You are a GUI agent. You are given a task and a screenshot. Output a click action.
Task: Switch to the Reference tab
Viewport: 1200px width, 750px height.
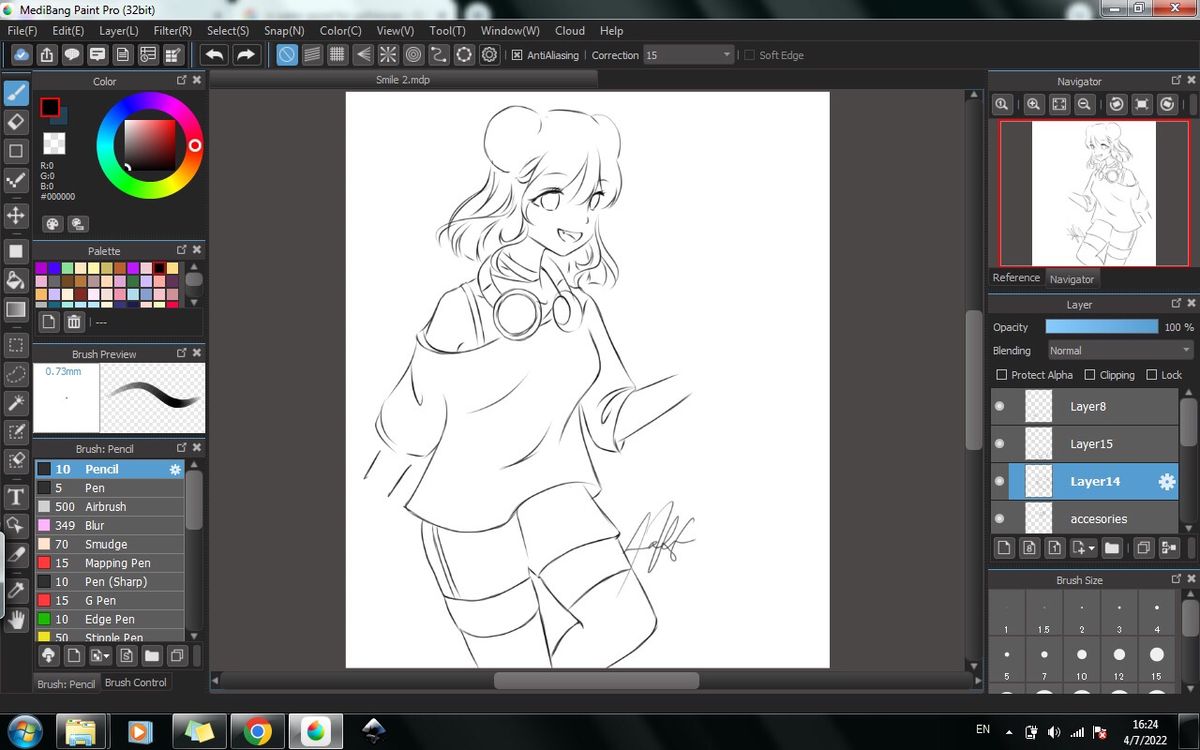click(1016, 278)
